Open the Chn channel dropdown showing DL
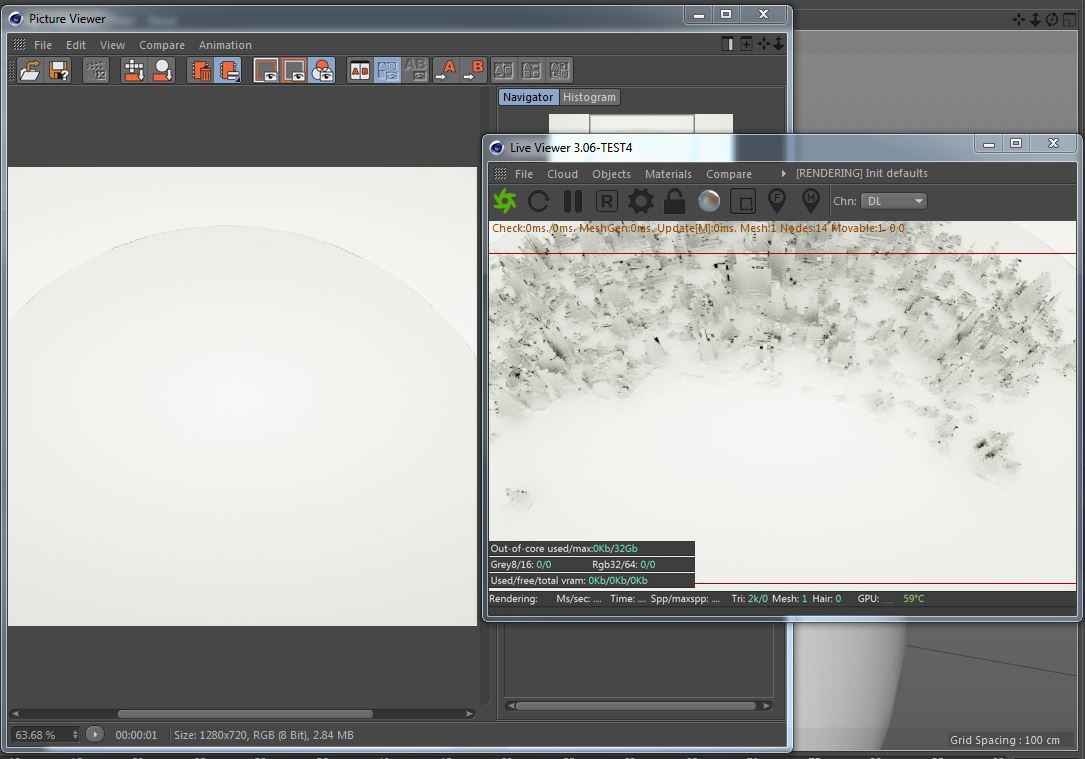1085x759 pixels. pos(893,201)
